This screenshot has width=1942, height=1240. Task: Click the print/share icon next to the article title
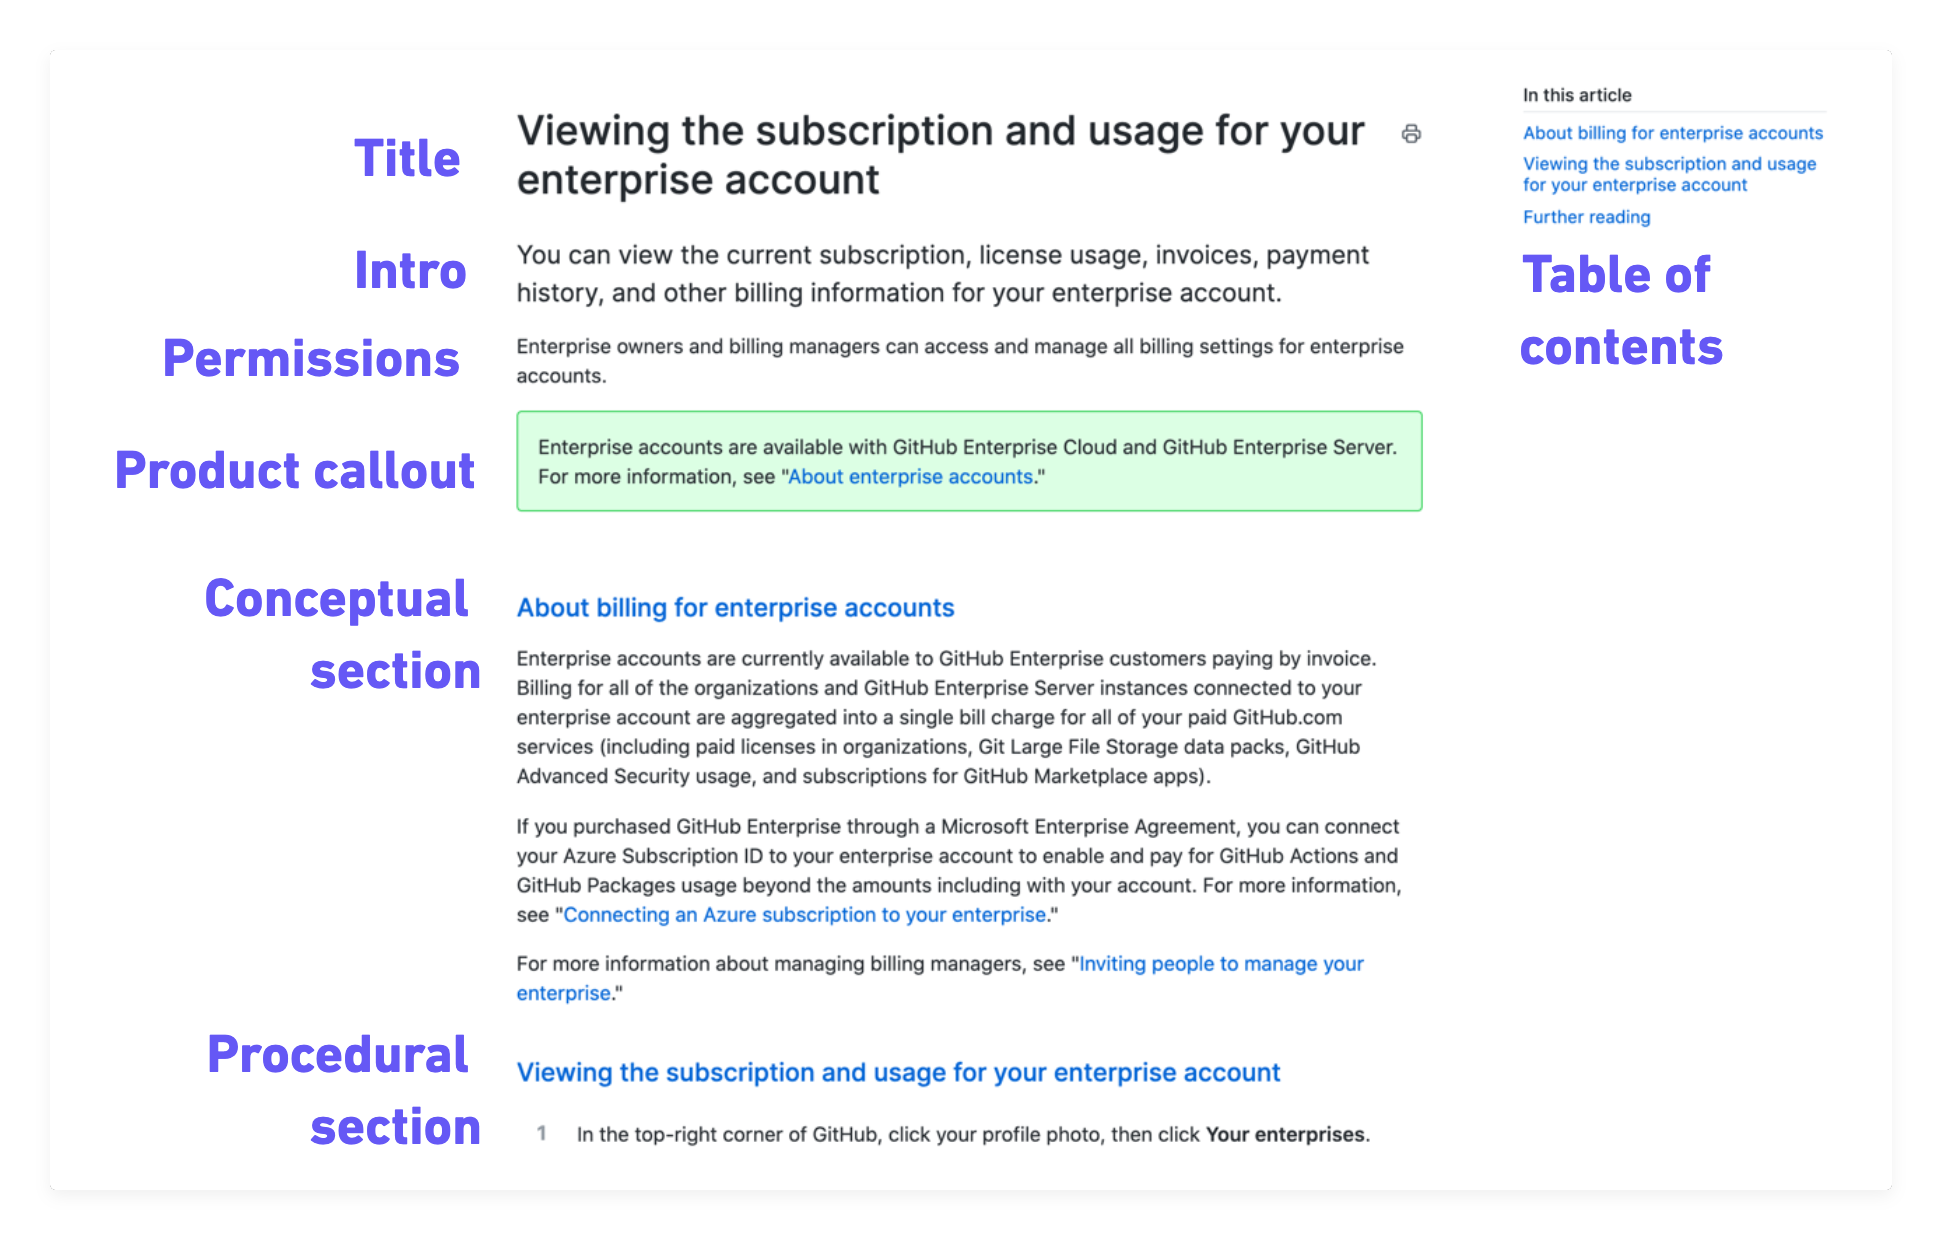coord(1411,133)
